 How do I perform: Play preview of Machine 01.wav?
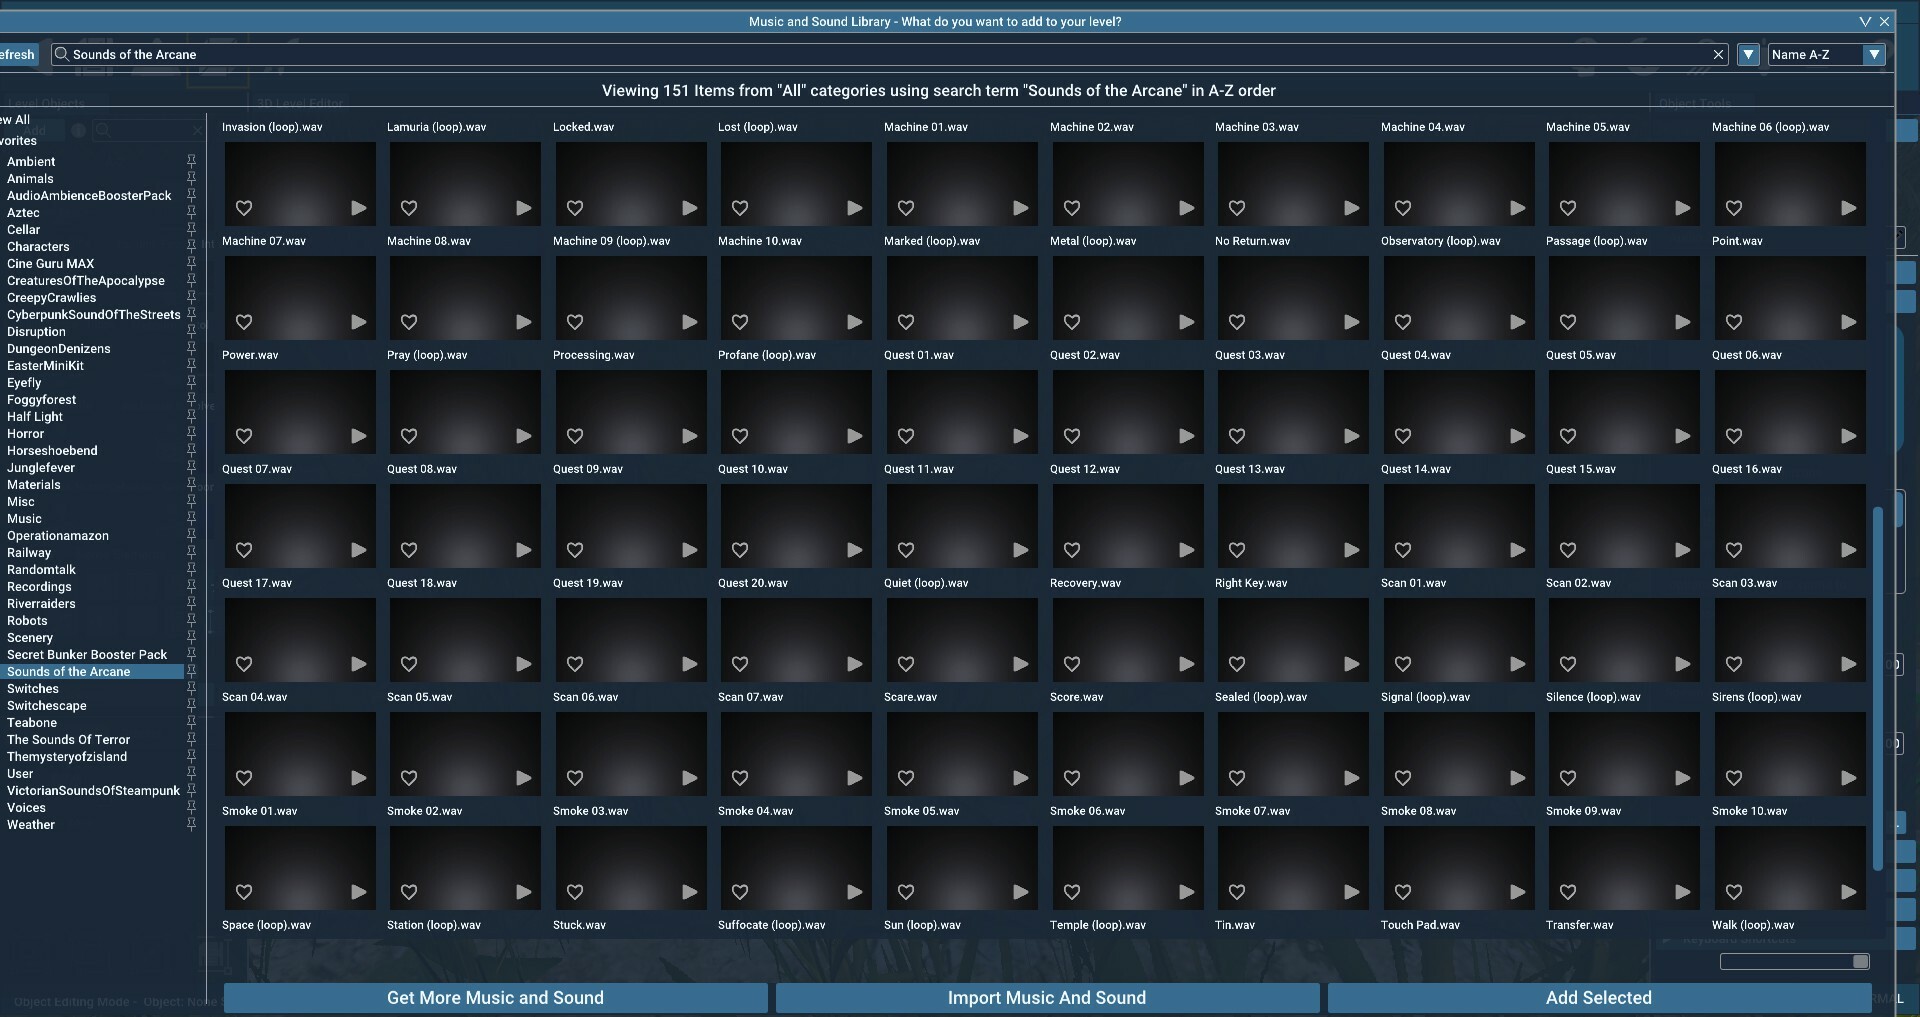coord(1020,208)
